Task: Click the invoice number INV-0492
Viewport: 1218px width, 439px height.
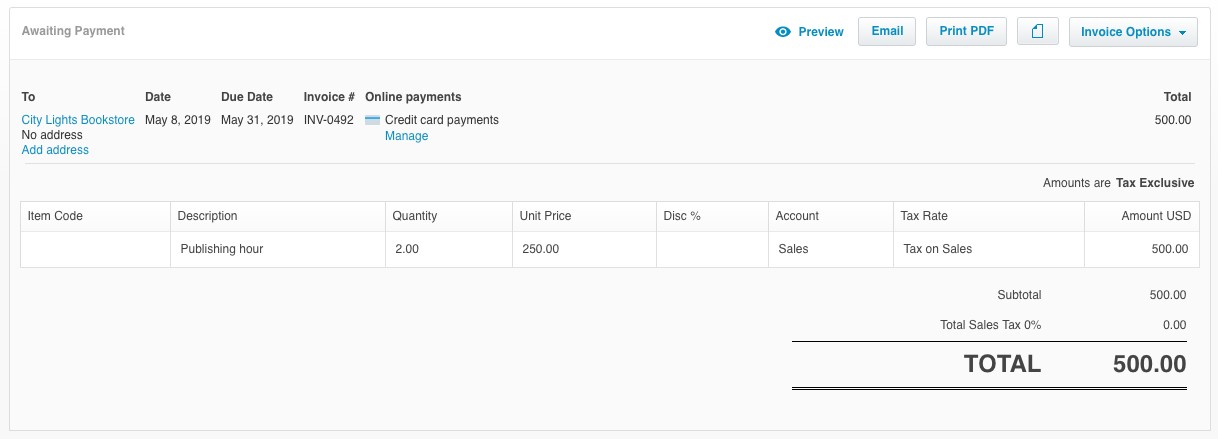Action: [x=329, y=120]
